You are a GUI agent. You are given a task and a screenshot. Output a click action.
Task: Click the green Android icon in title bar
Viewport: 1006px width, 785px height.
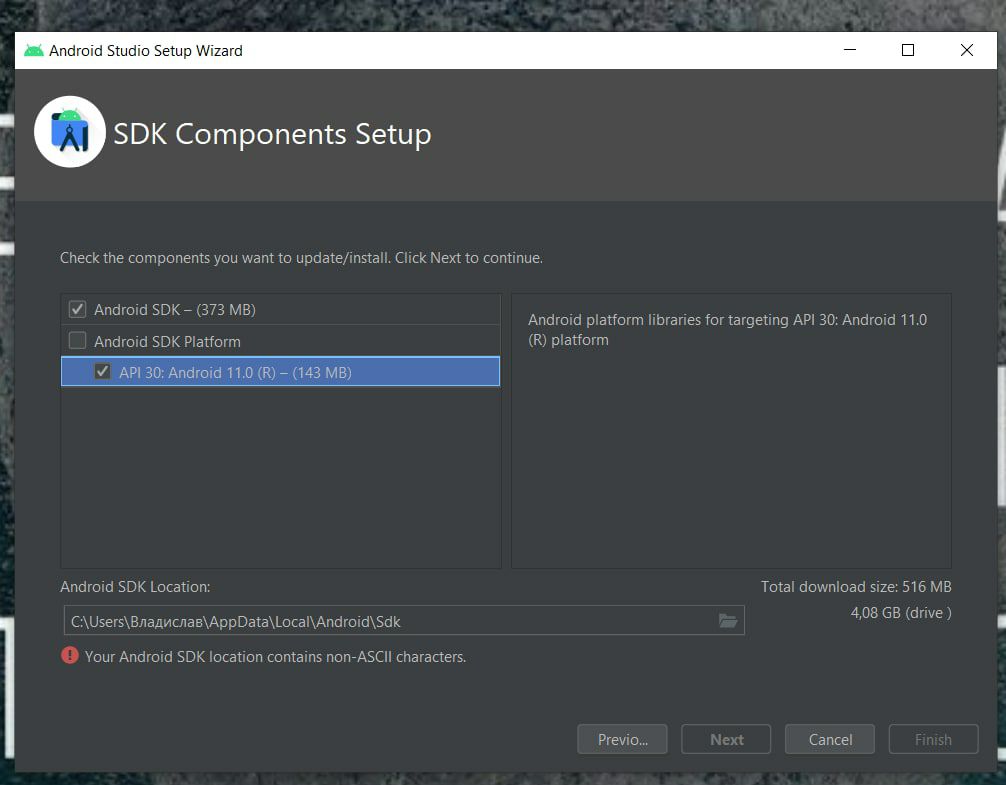click(33, 50)
